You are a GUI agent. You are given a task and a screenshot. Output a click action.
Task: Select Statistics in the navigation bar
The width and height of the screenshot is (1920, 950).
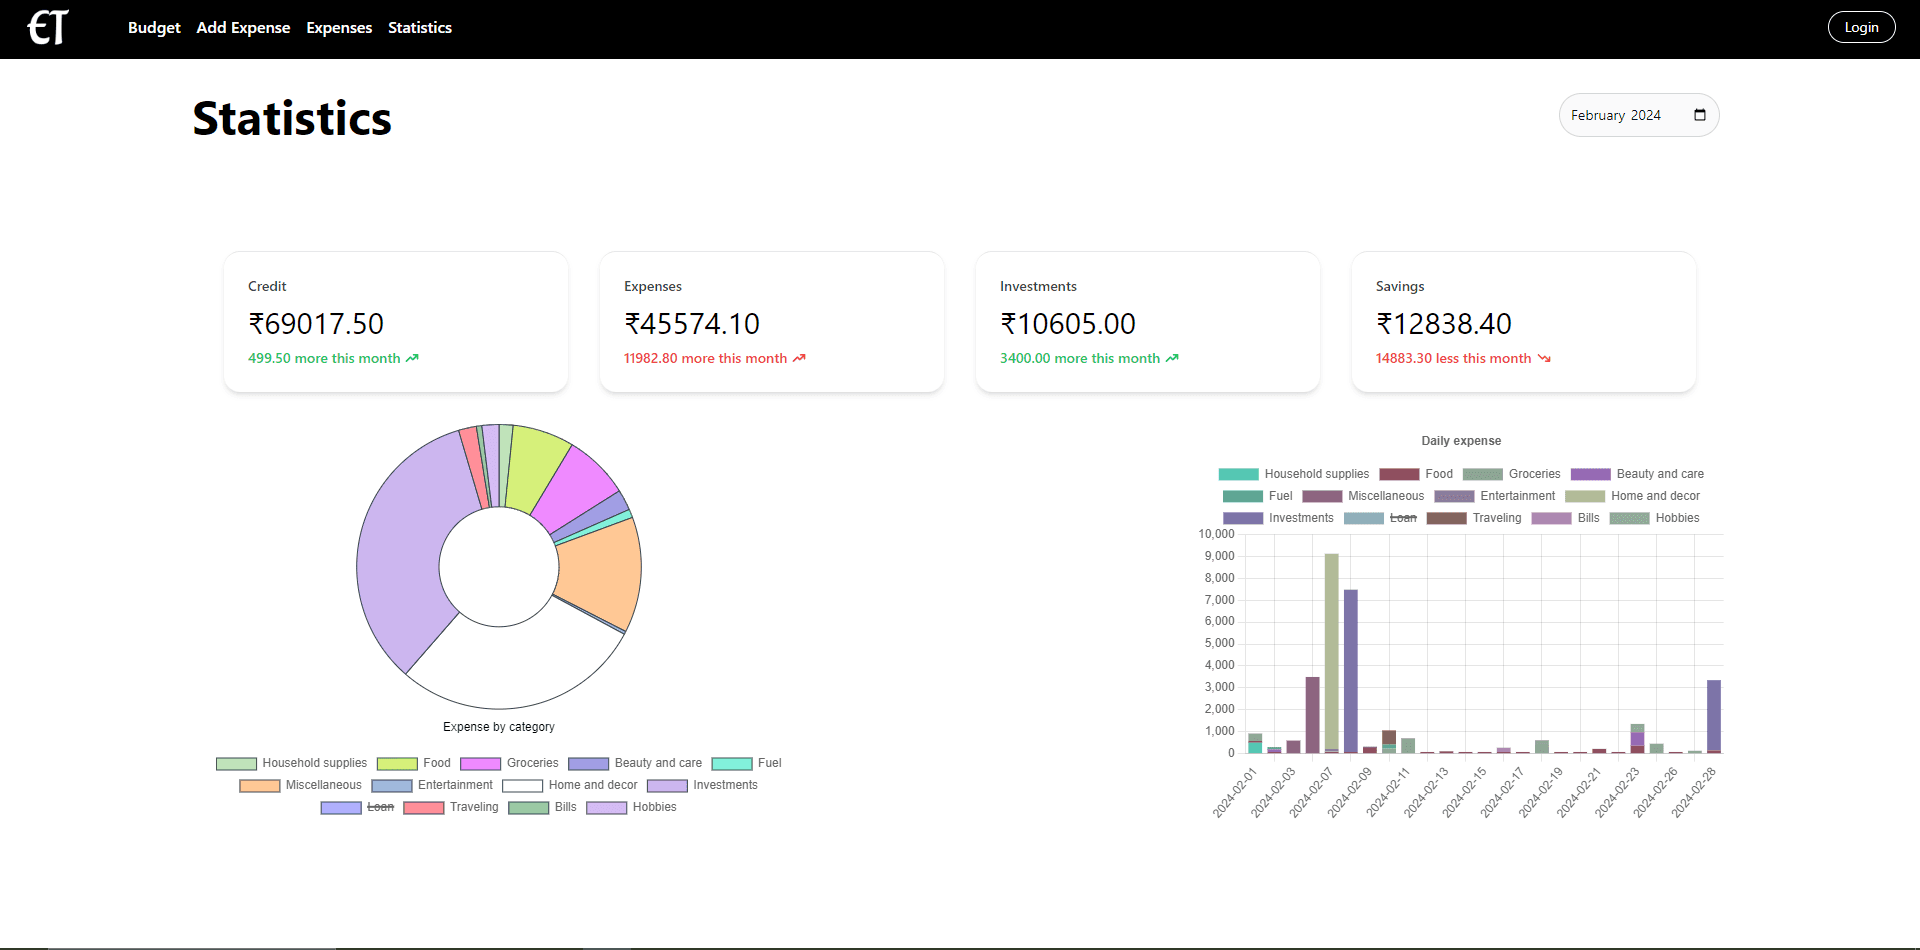(420, 28)
